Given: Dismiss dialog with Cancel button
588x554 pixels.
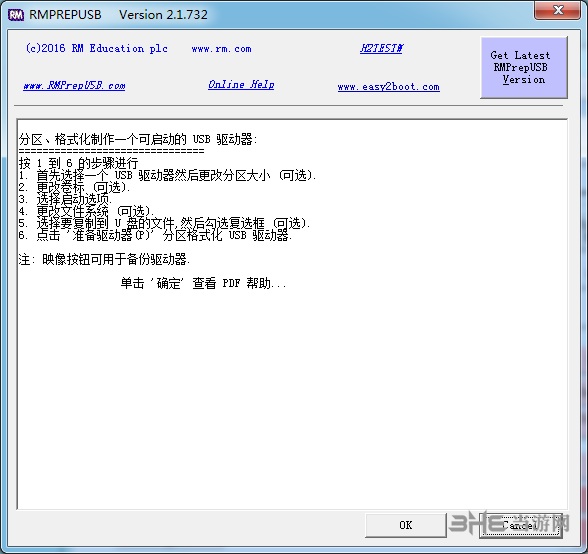Looking at the screenshot, I should (521, 525).
